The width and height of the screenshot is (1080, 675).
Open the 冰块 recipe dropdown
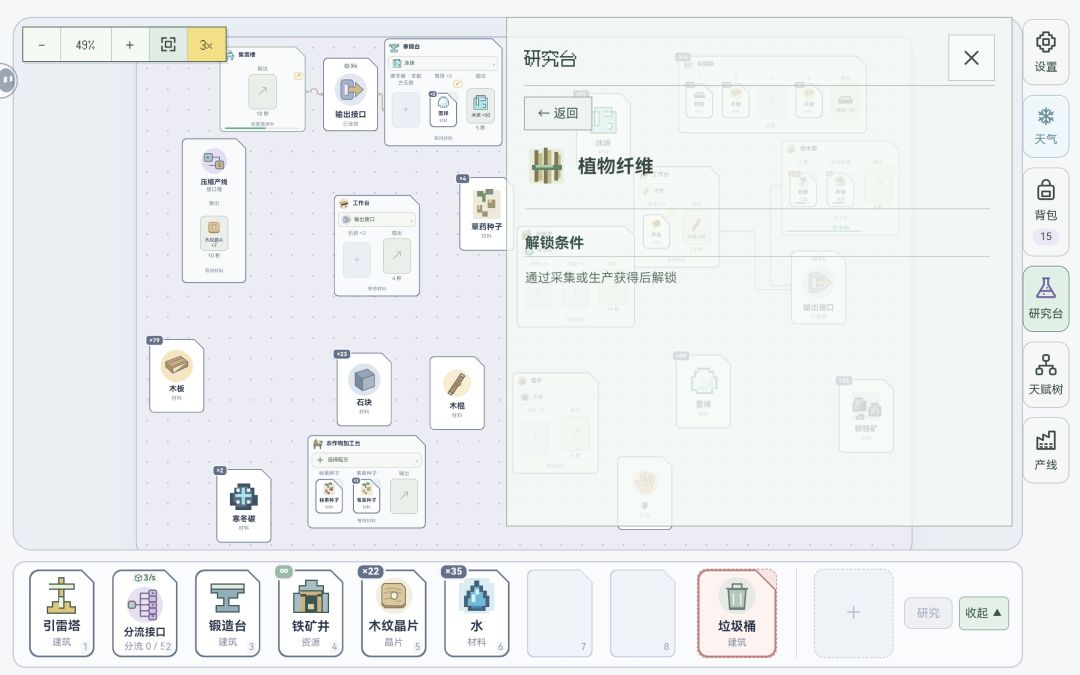coord(443,63)
